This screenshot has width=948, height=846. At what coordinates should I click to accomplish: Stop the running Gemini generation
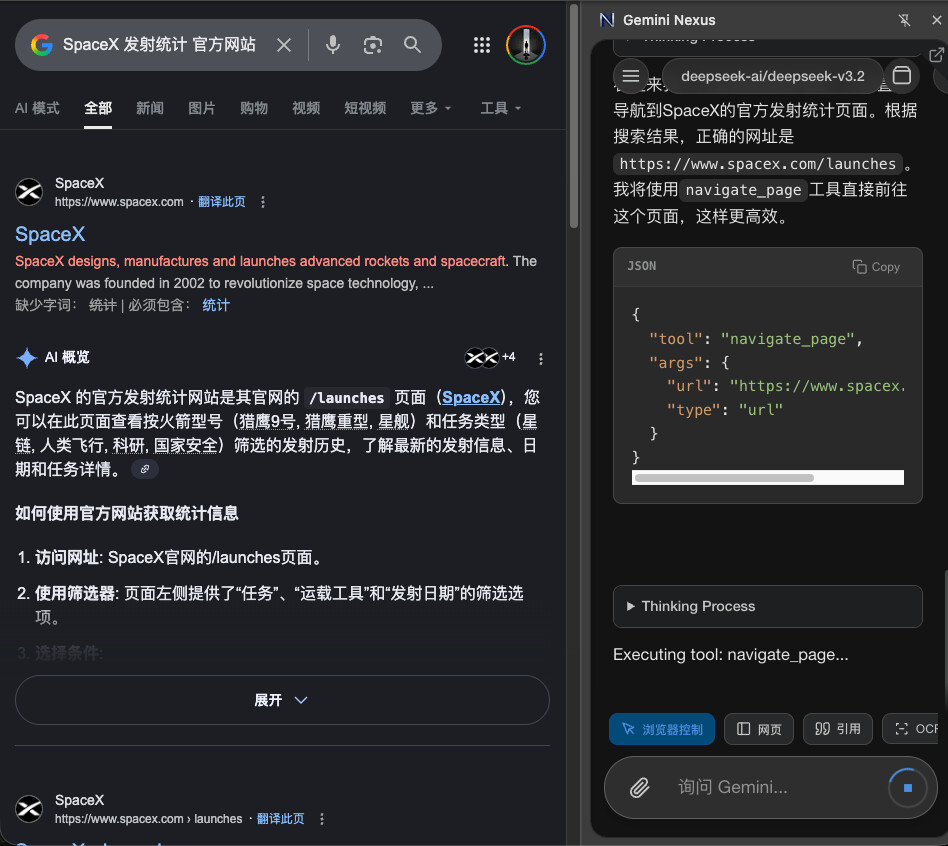907,787
